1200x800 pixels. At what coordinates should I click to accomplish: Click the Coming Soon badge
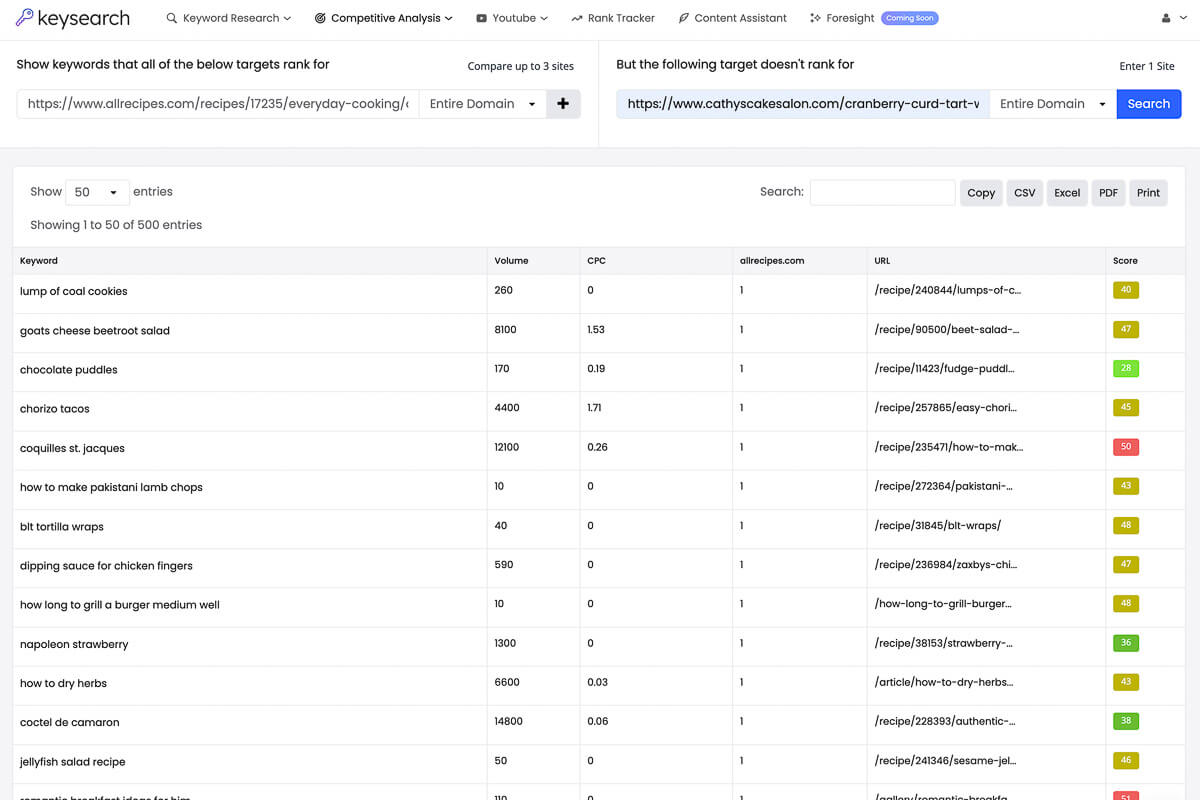[910, 18]
